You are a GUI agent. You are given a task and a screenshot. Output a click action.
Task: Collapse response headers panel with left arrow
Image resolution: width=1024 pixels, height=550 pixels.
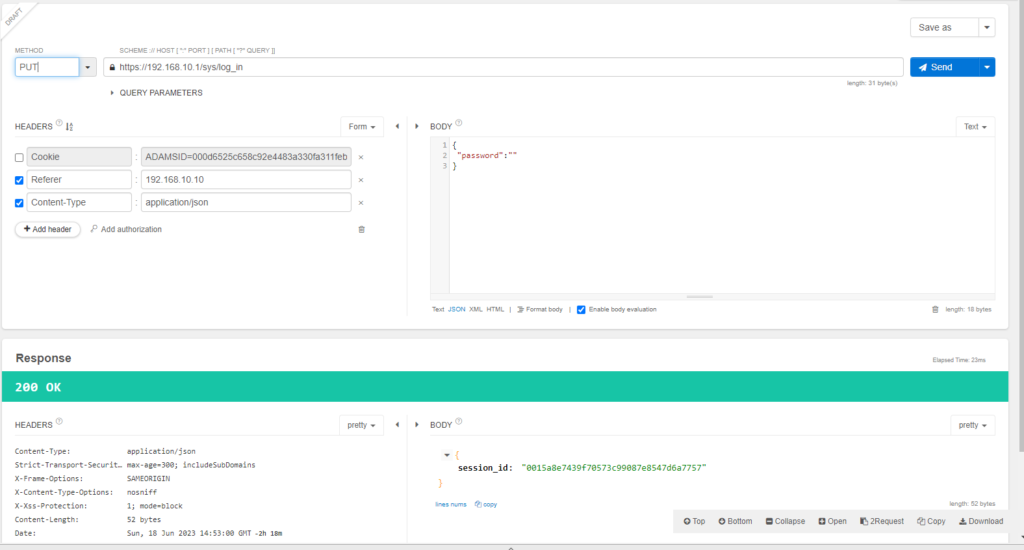(397, 425)
